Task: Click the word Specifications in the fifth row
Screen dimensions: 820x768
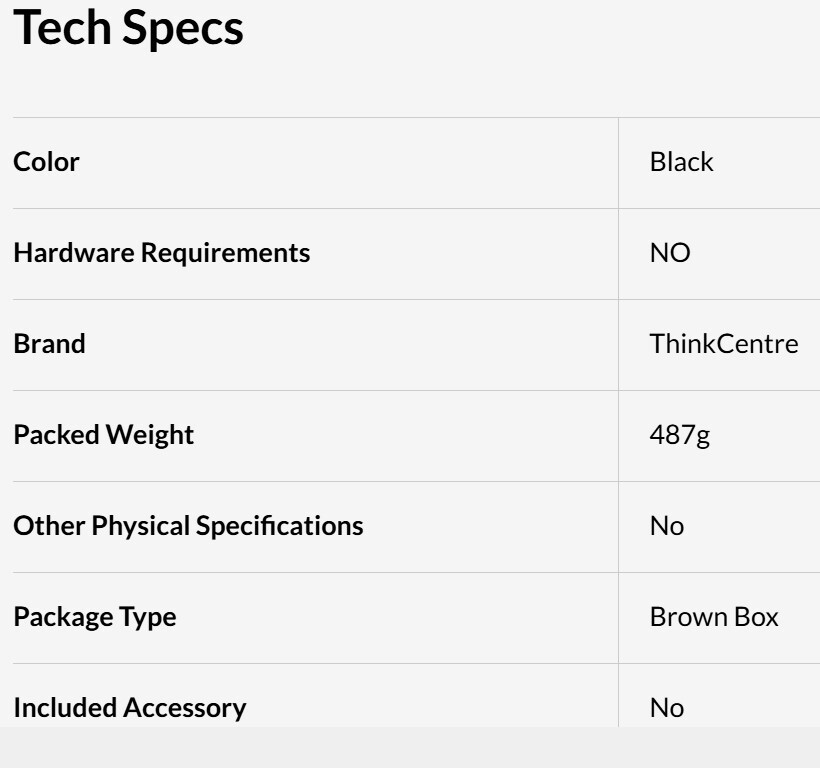Action: click(x=279, y=526)
